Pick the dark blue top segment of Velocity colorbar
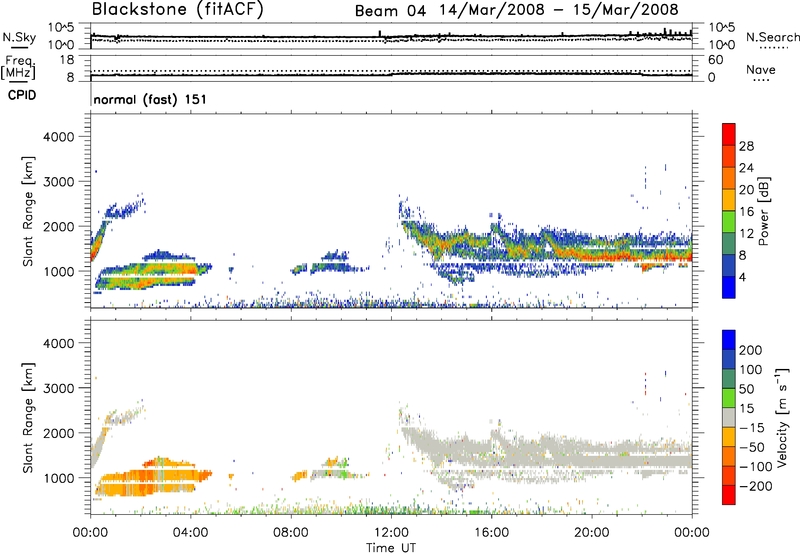This screenshot has width=800, height=554. [x=729, y=340]
